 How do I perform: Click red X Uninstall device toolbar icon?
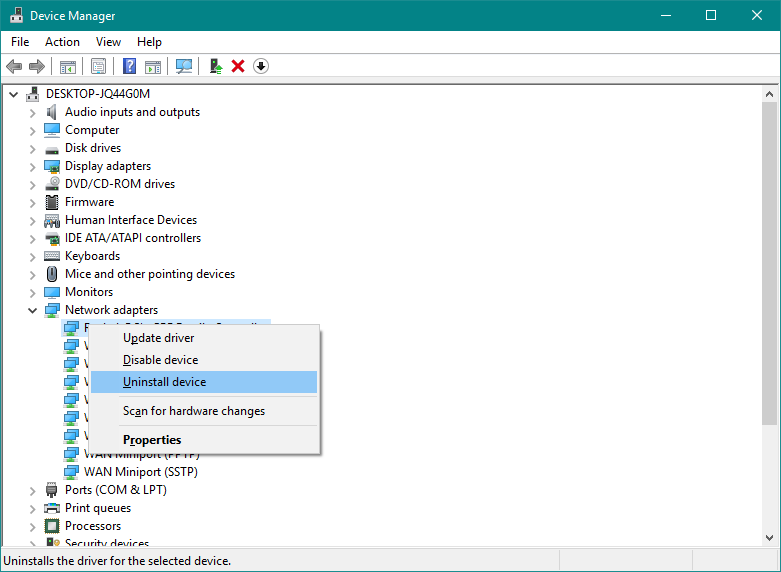(x=238, y=66)
